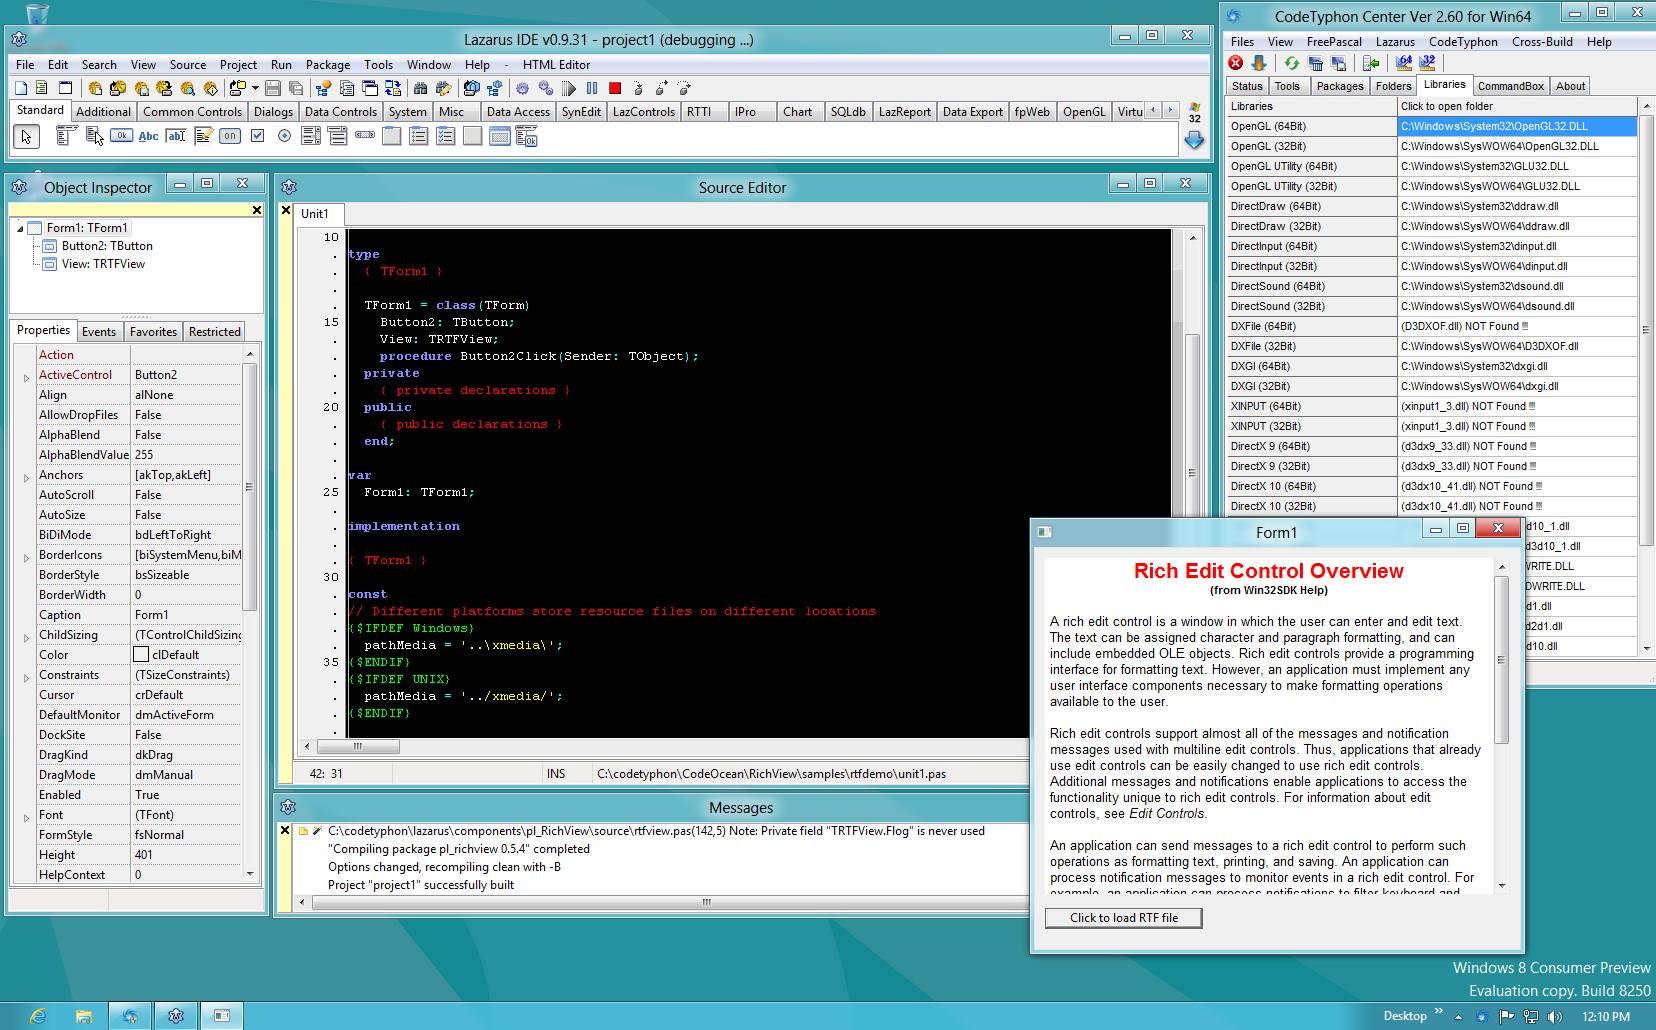
Task: Open the Run menu in Lazarus IDE
Action: pyautogui.click(x=281, y=64)
